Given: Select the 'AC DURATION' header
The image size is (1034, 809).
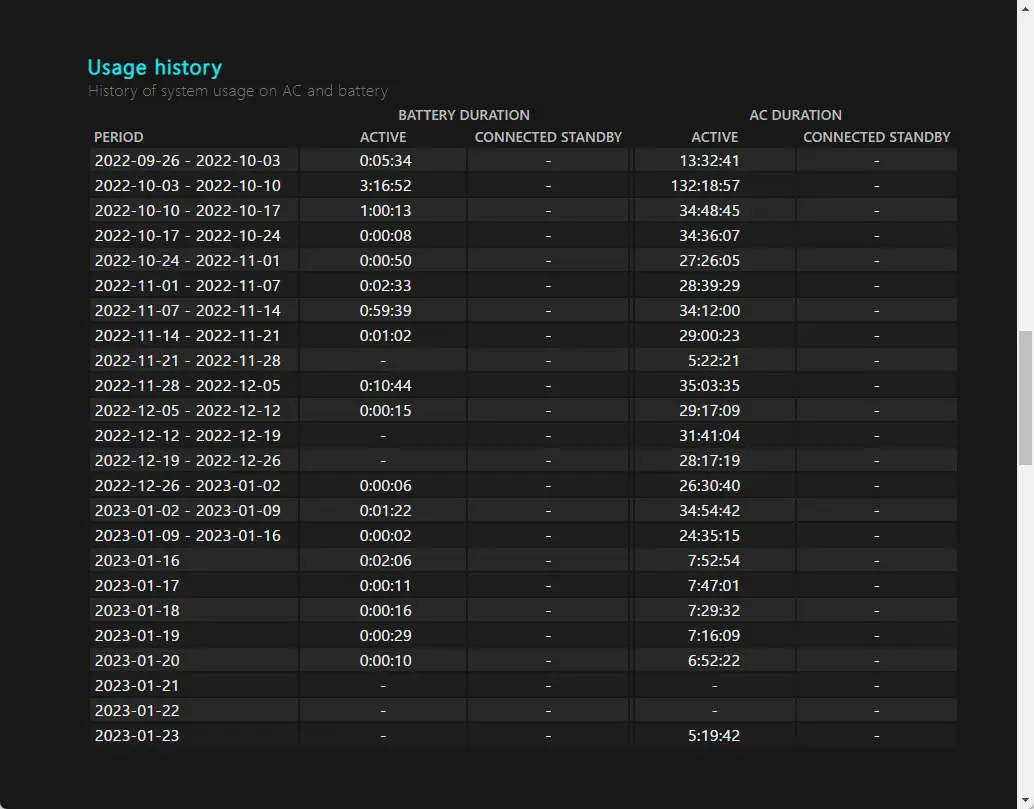Looking at the screenshot, I should pos(795,115).
